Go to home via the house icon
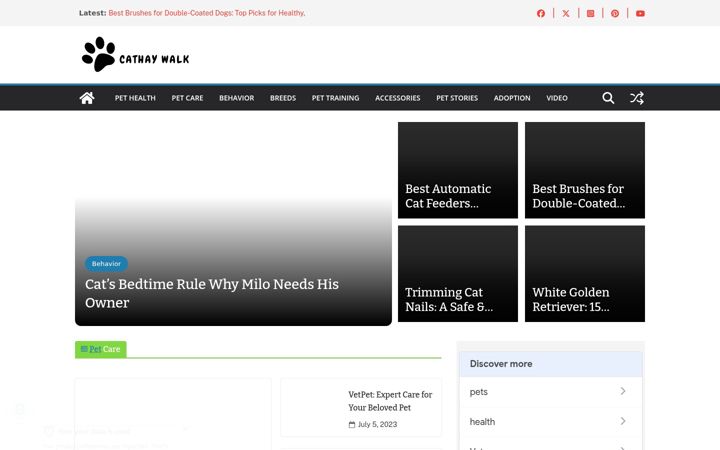The image size is (720, 450). point(87,98)
